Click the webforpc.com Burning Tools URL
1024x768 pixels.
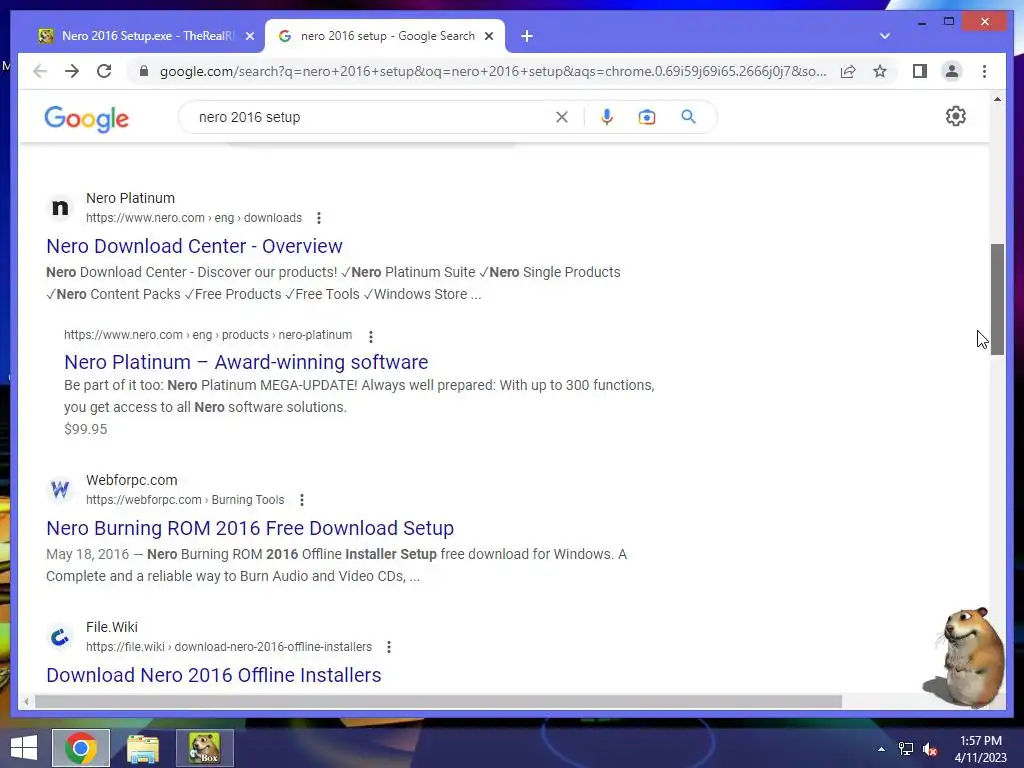point(185,500)
